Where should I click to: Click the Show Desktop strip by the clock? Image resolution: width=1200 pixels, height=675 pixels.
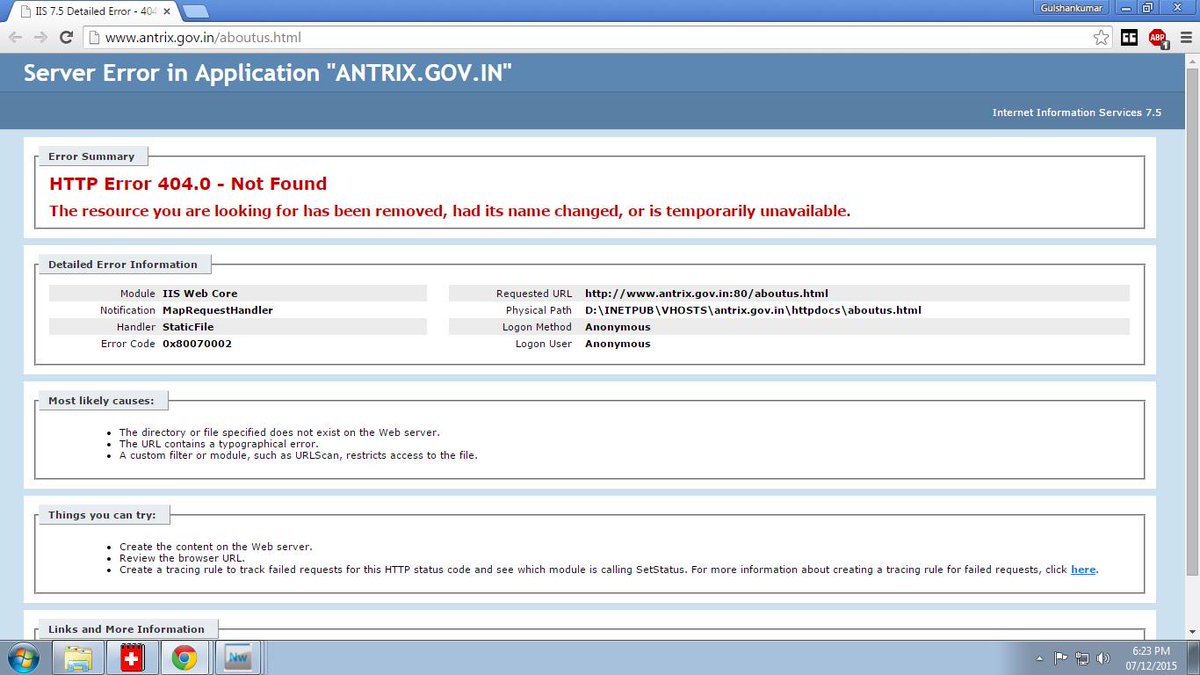(x=1192, y=658)
